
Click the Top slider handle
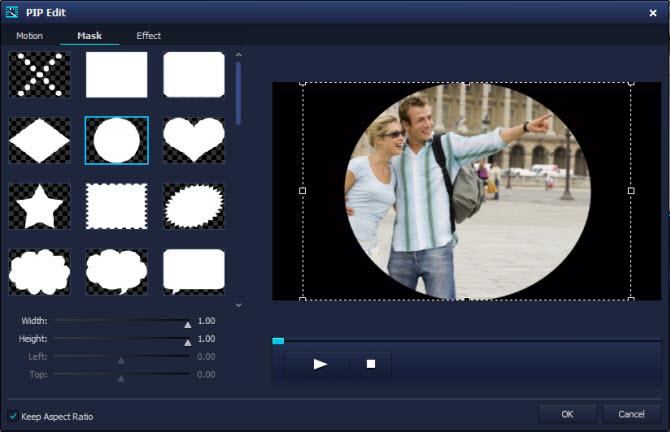pos(121,379)
